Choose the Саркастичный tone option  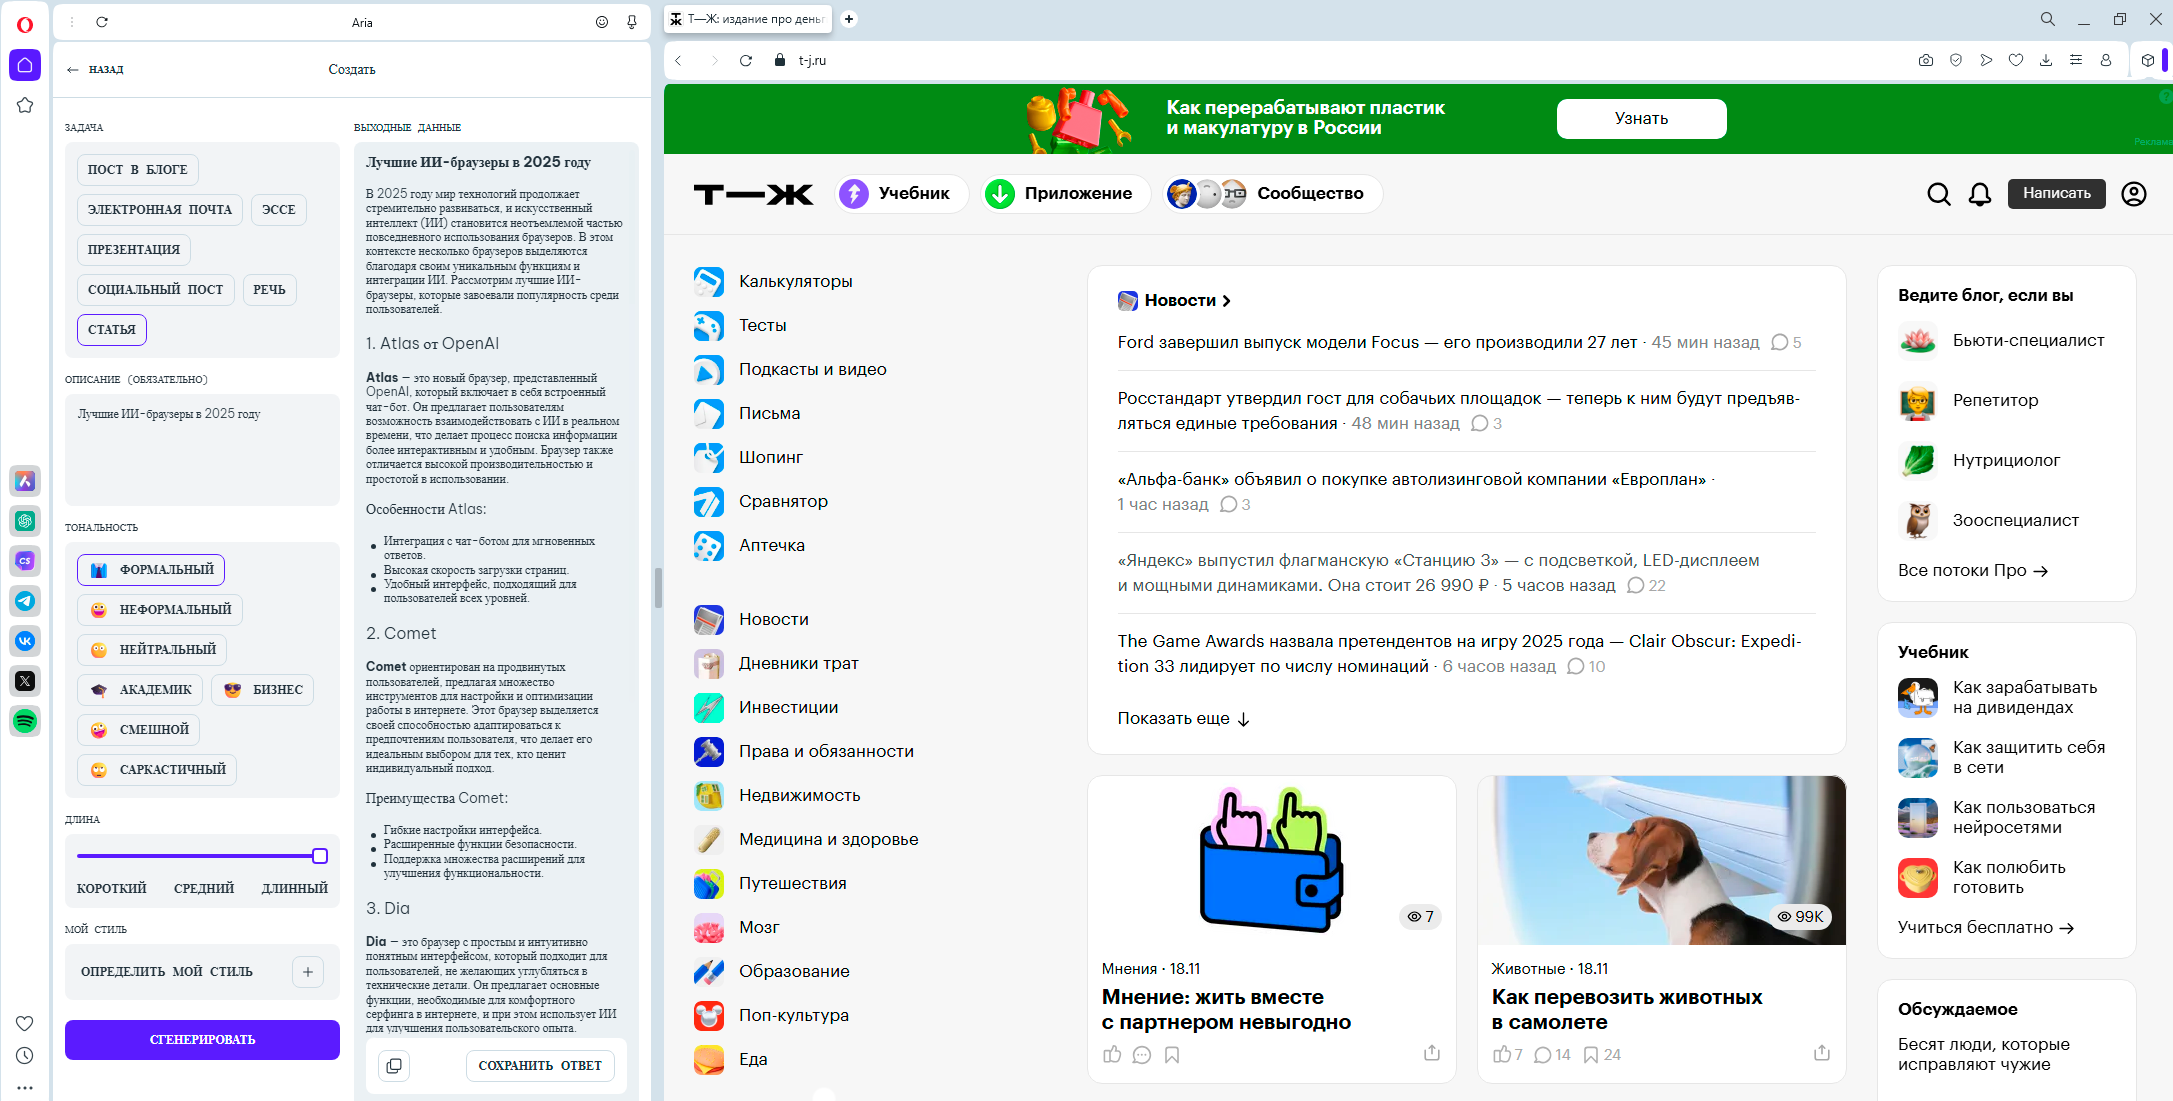157,770
